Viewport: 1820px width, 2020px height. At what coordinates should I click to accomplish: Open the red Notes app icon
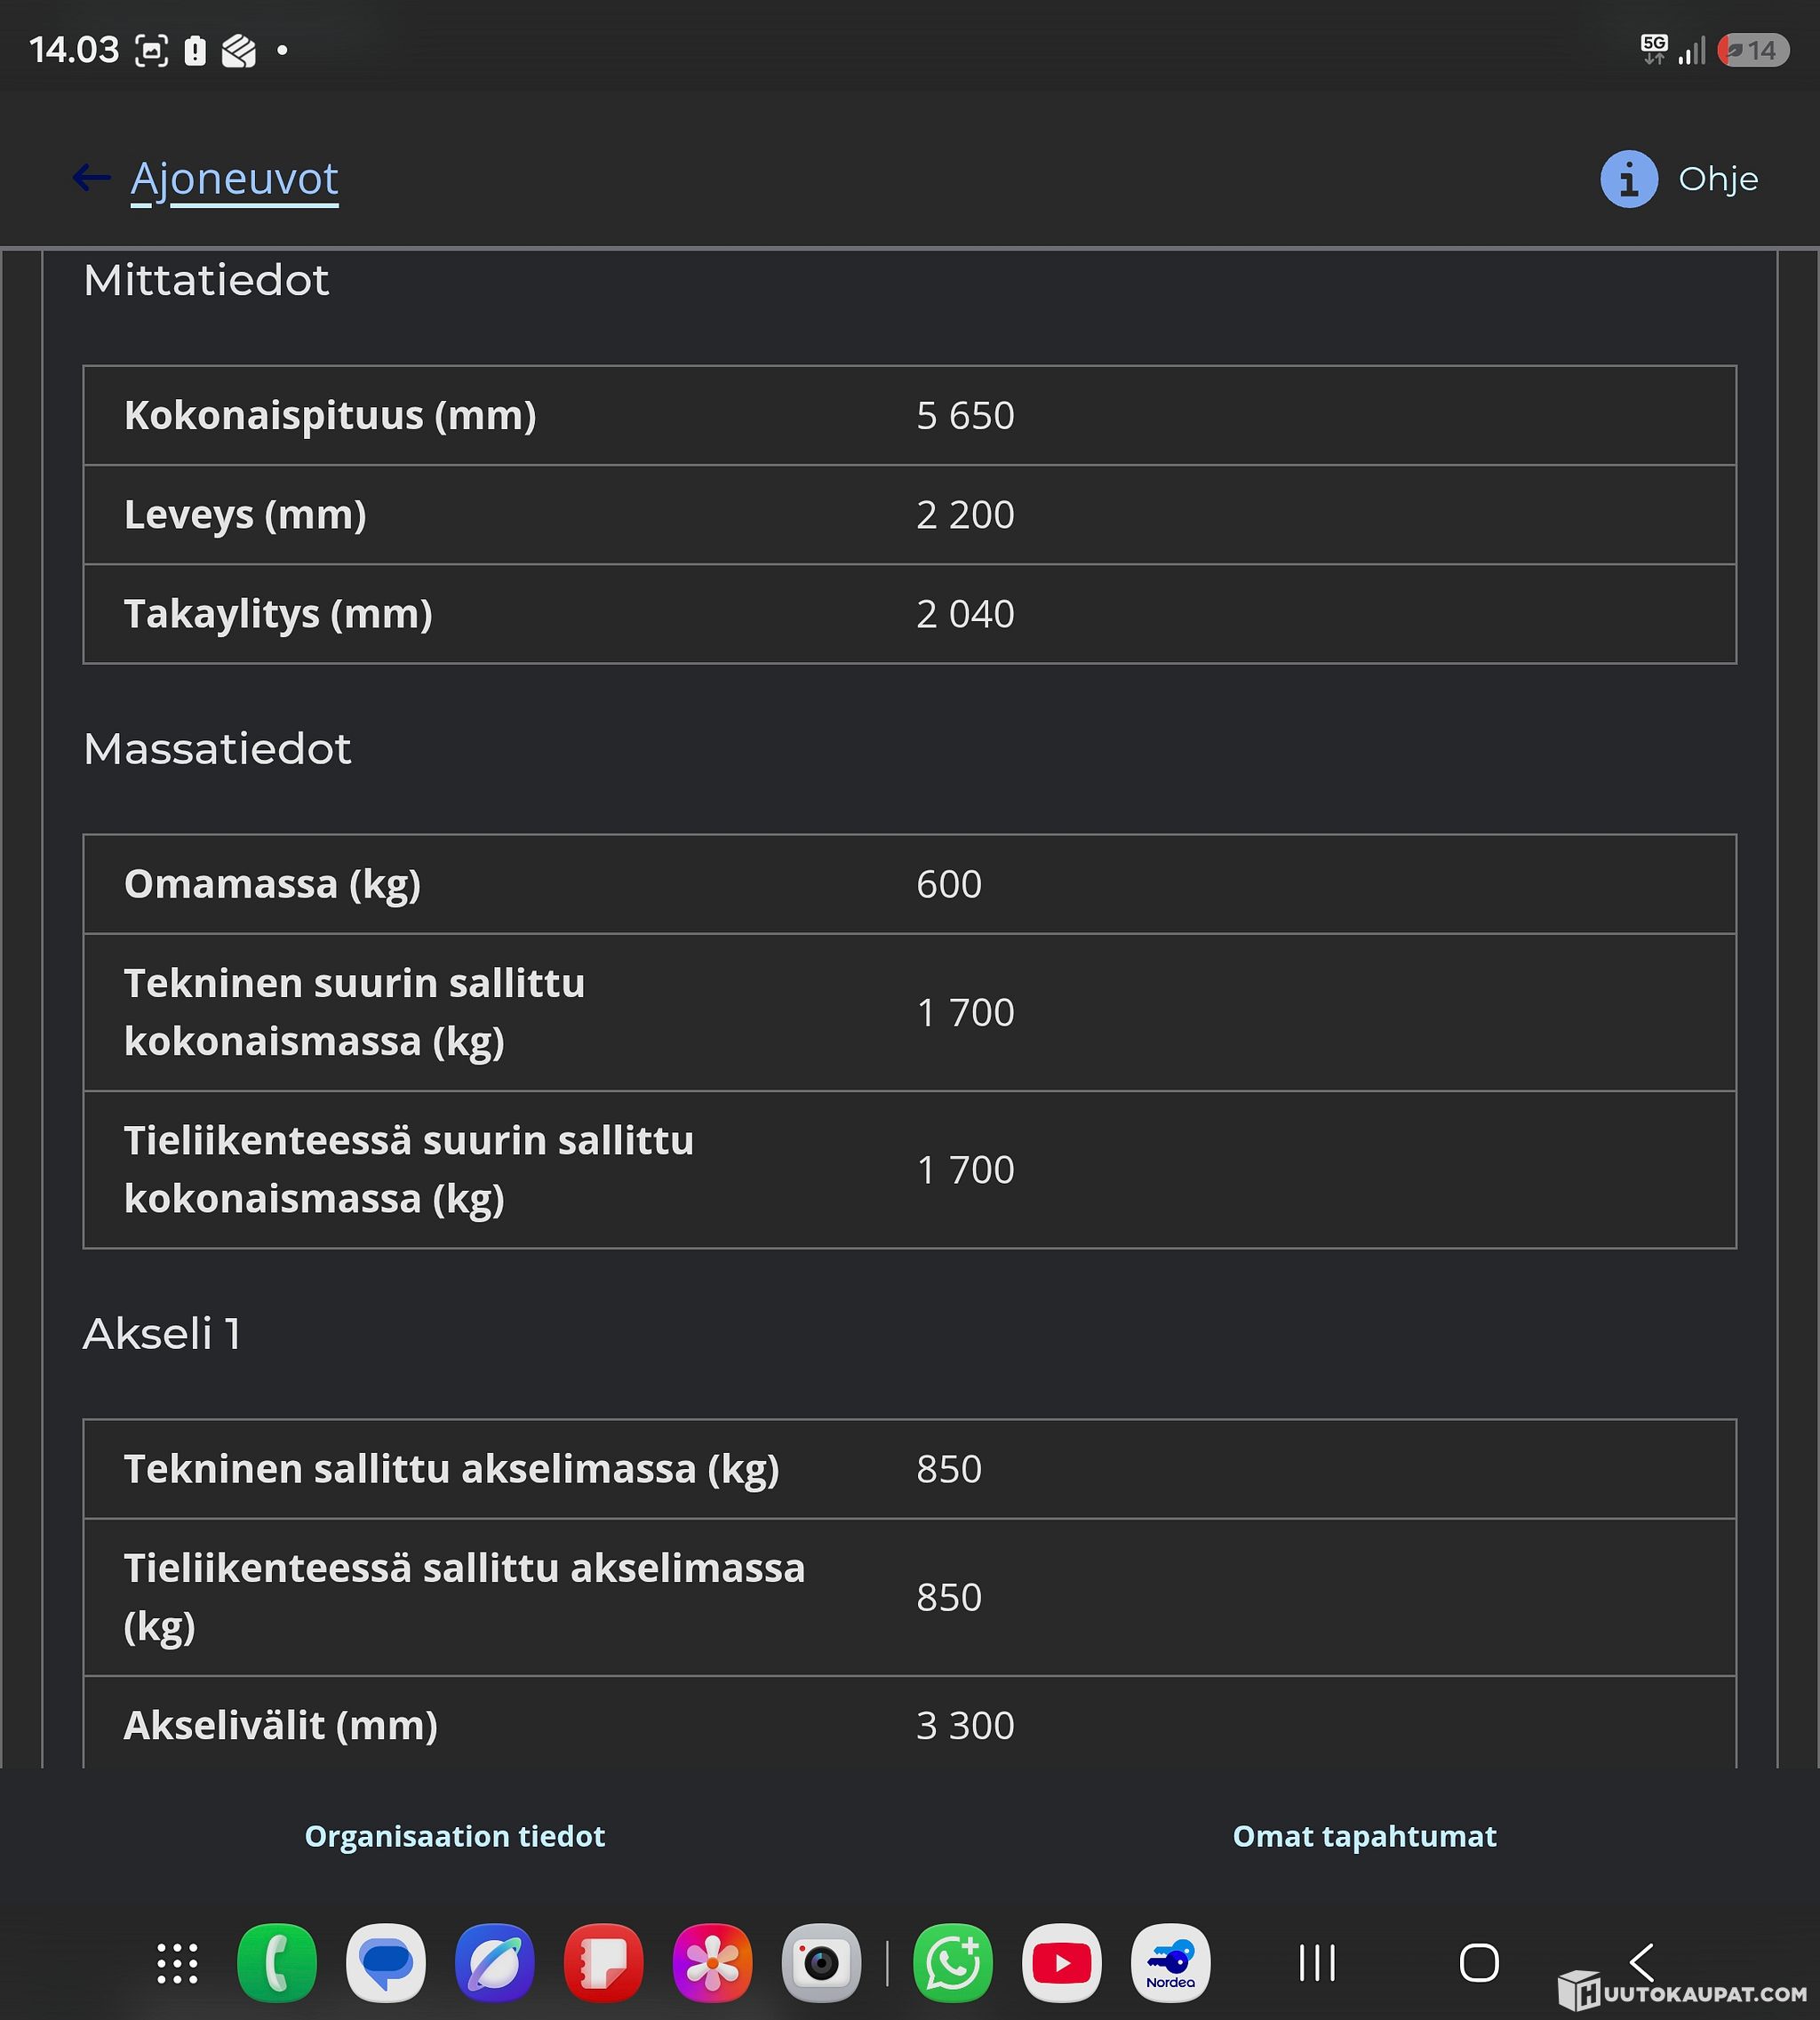[x=603, y=1963]
